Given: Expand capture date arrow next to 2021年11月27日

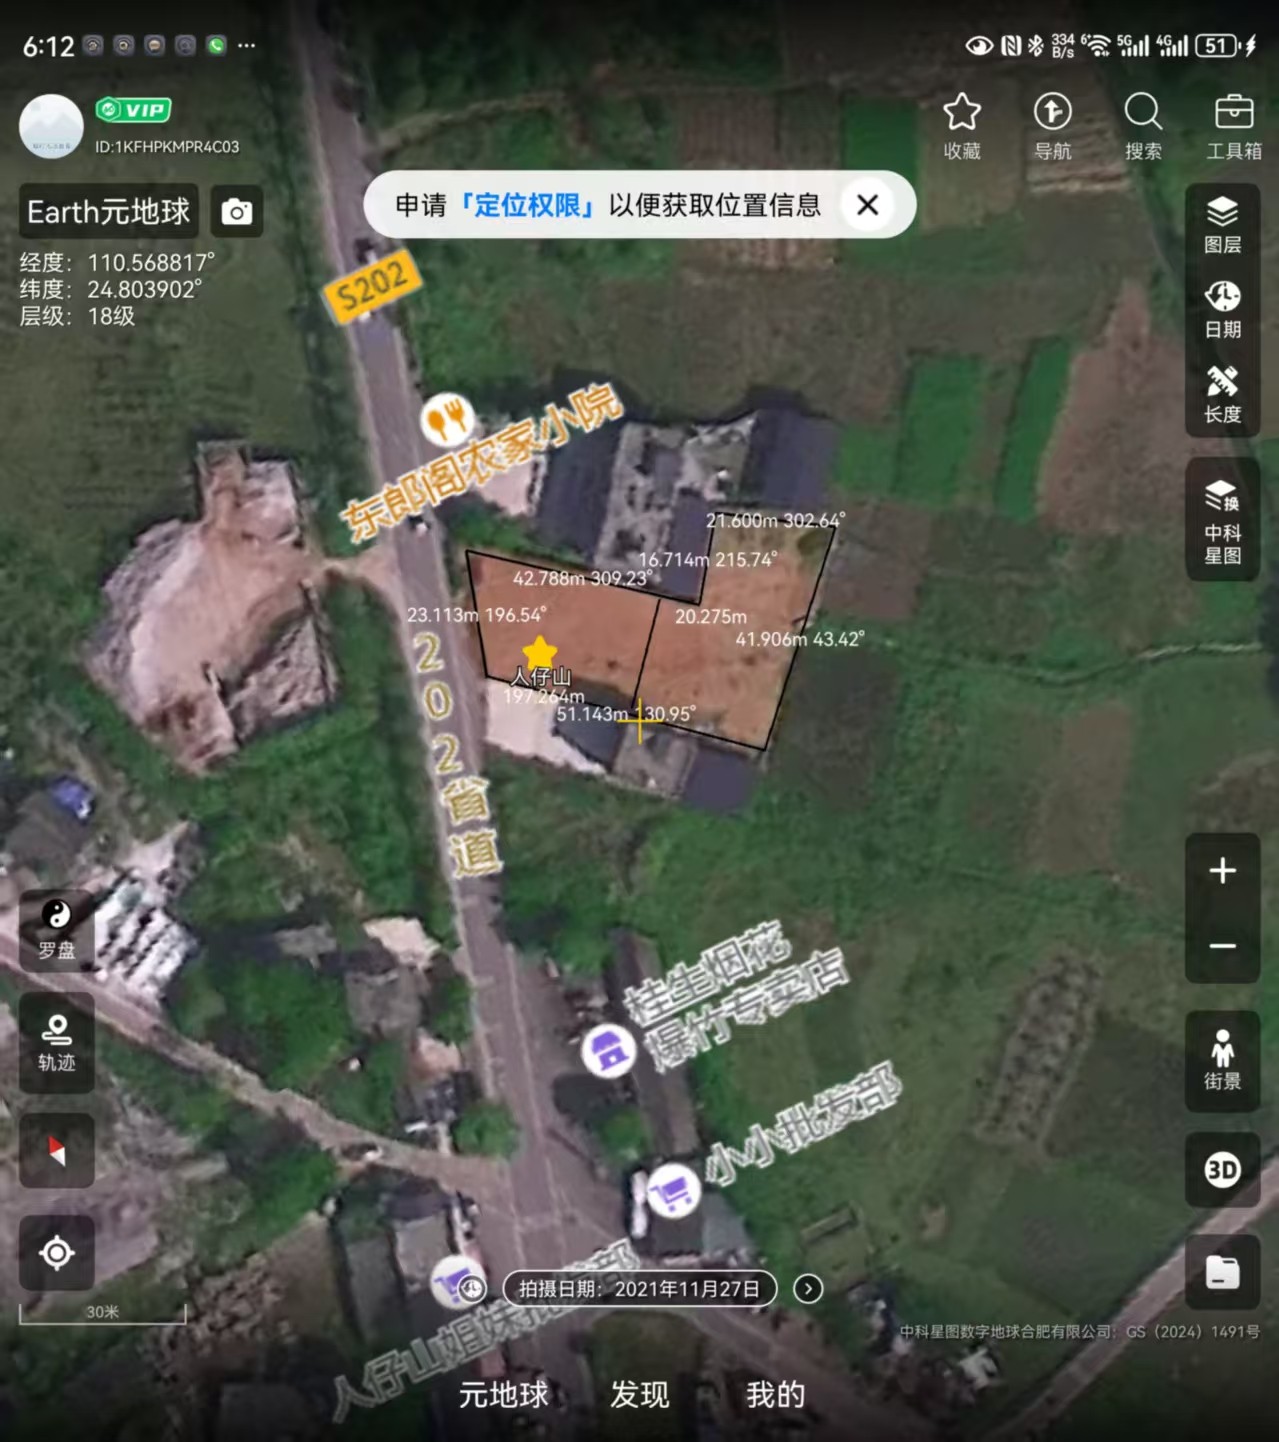Looking at the screenshot, I should click(808, 1289).
